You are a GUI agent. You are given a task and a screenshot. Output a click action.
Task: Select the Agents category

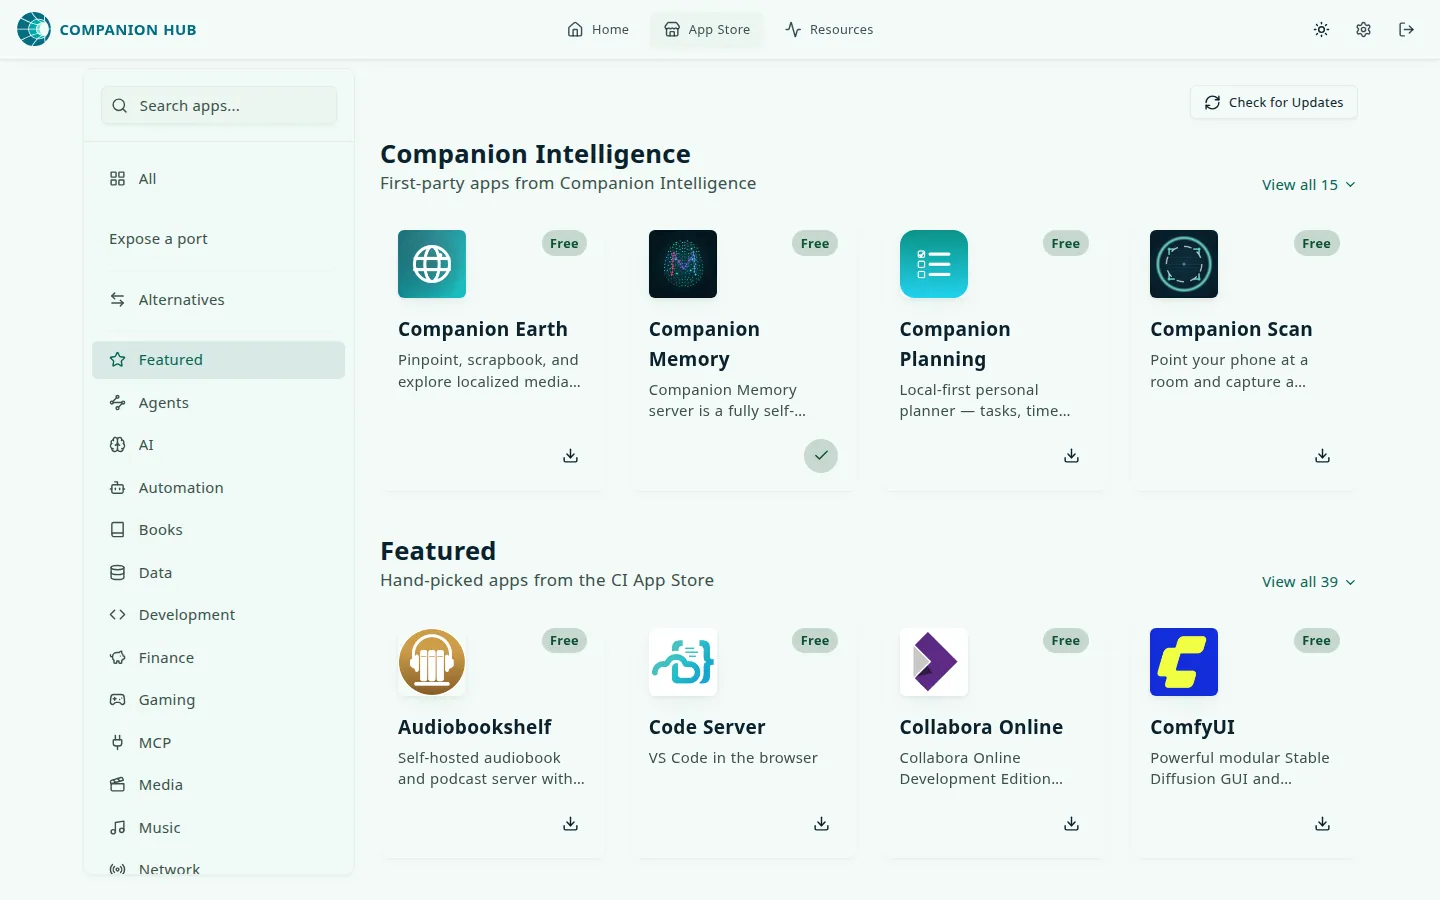point(218,403)
